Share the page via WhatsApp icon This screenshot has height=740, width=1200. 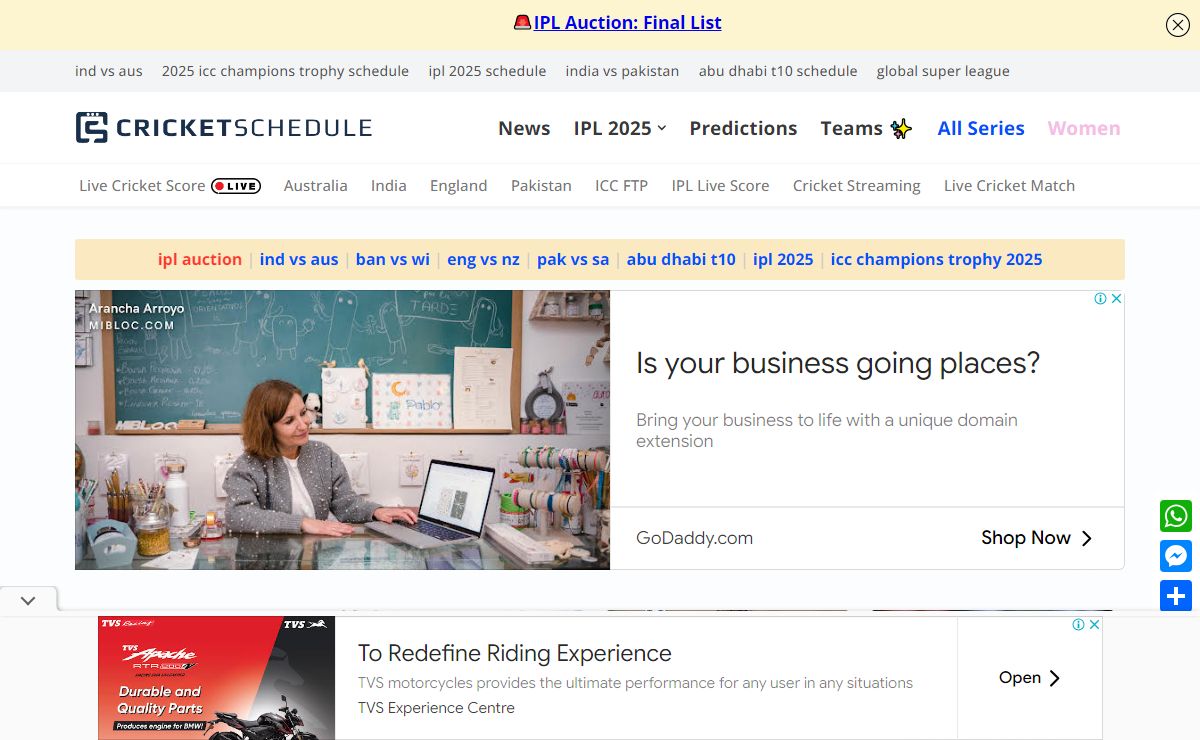[x=1176, y=516]
